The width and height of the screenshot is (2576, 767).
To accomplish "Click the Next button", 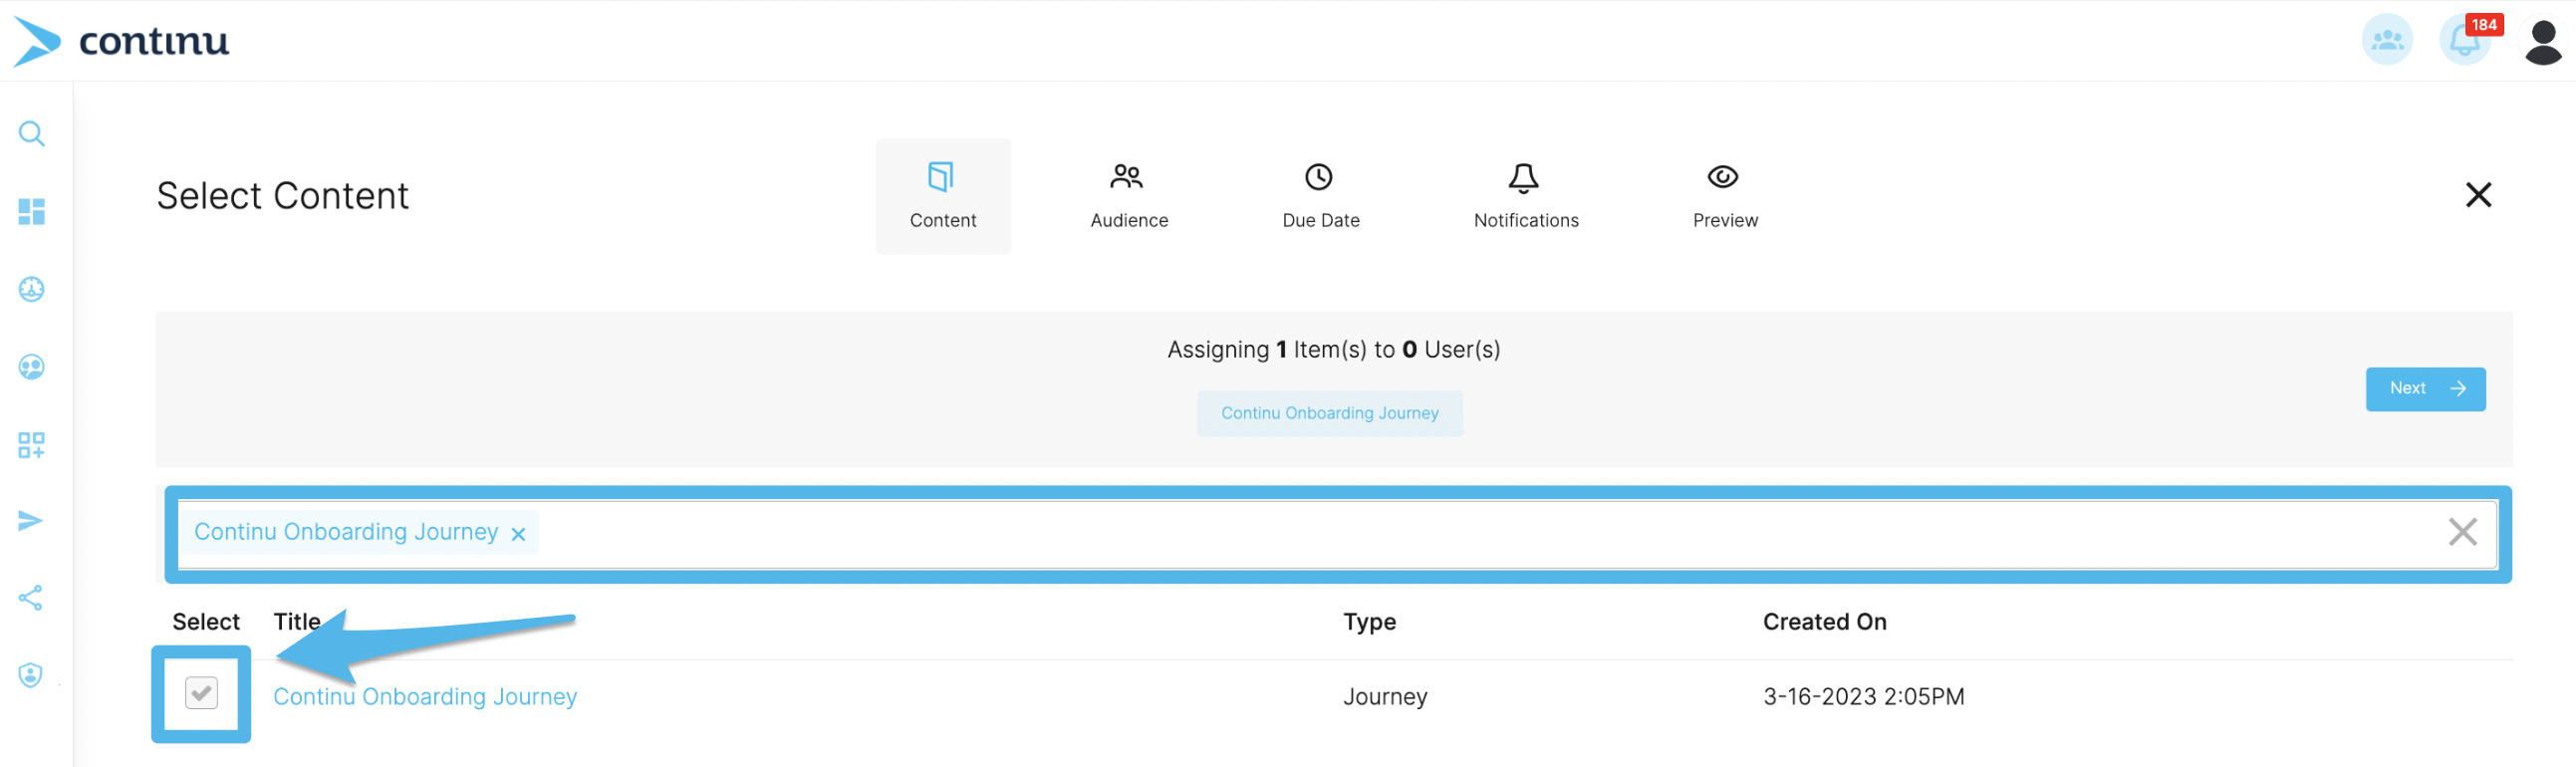I will pos(2424,389).
